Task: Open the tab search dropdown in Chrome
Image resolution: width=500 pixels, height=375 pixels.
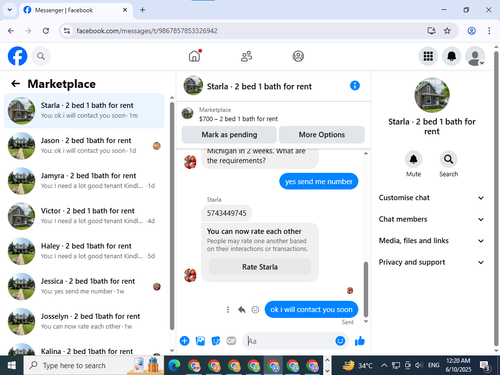Action: tap(10, 10)
